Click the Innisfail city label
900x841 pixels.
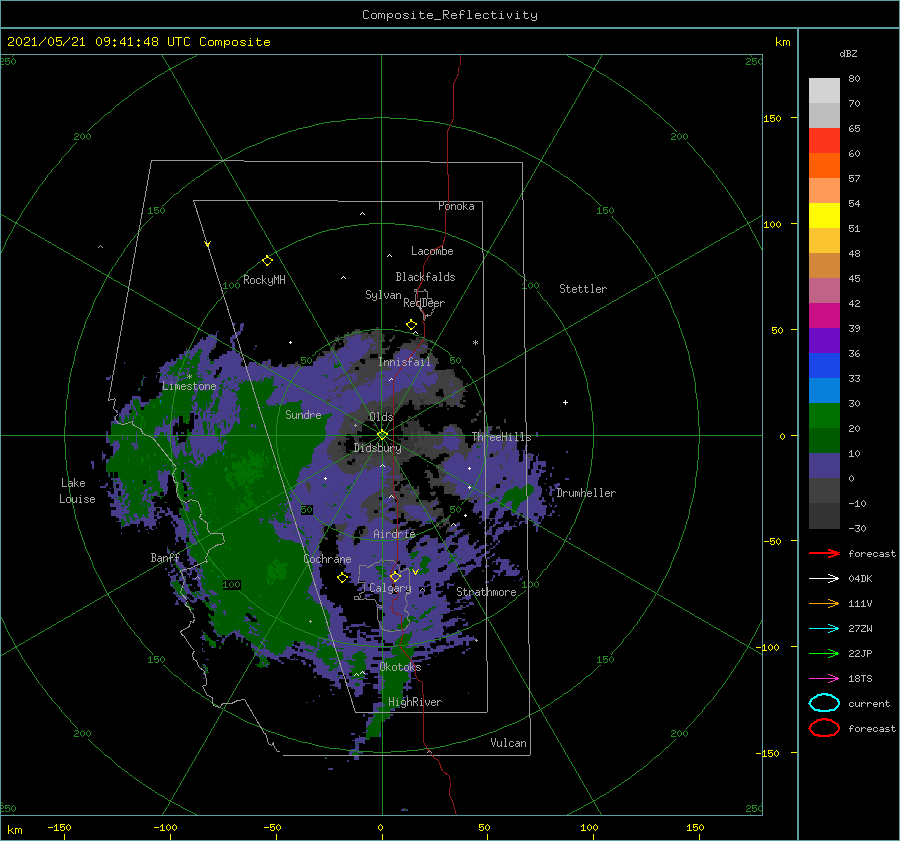coord(404,362)
